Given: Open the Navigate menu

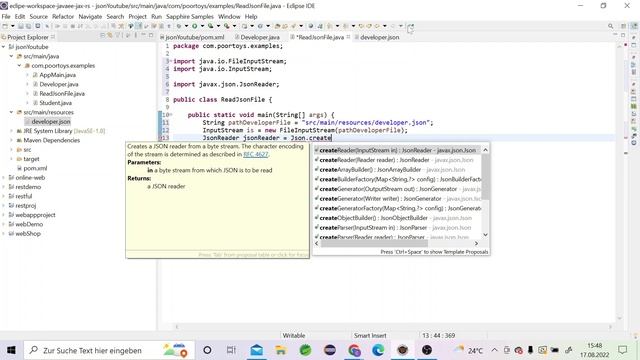Looking at the screenshot, I should [x=90, y=17].
